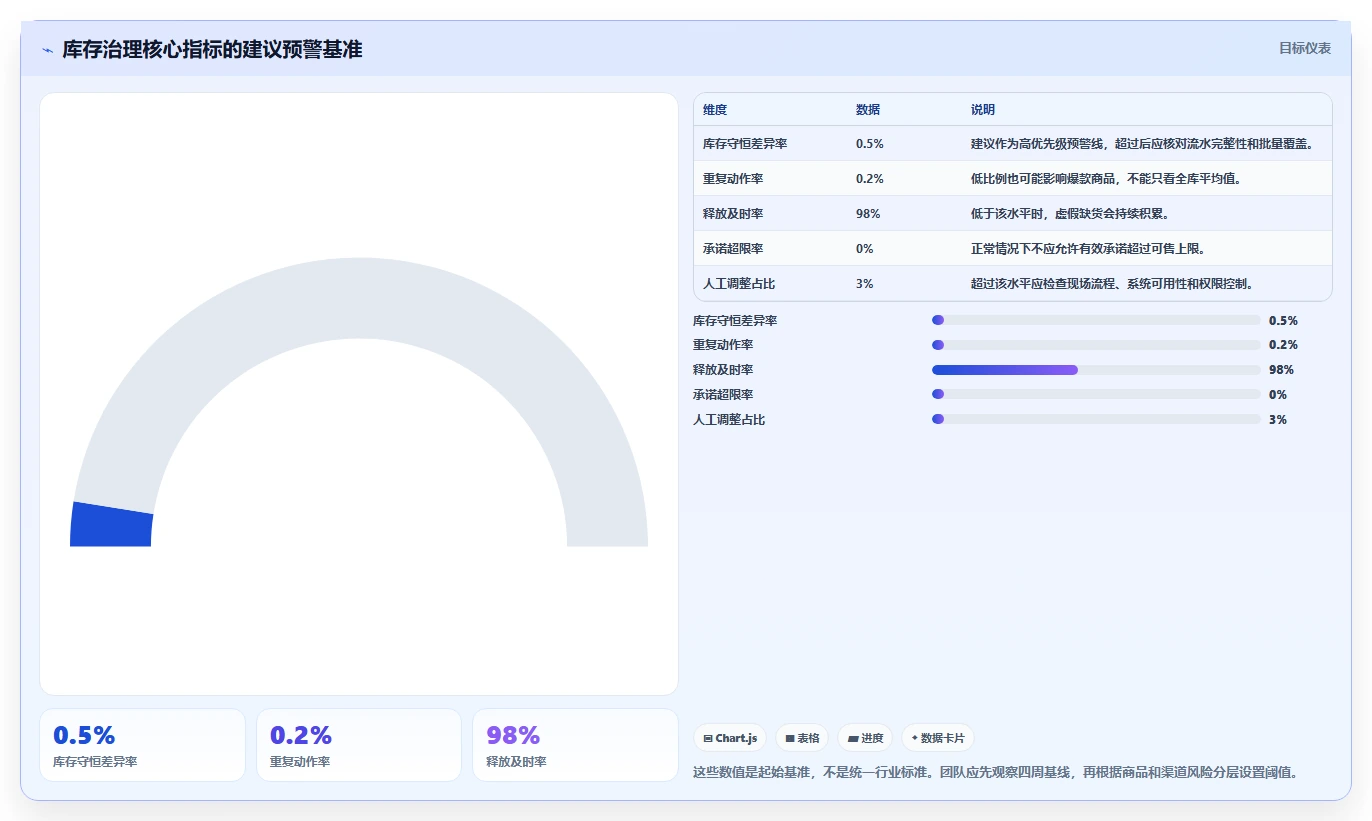The height and width of the screenshot is (821, 1372).
Task: Click the note starting 低于该水平时
Action: 1070,214
